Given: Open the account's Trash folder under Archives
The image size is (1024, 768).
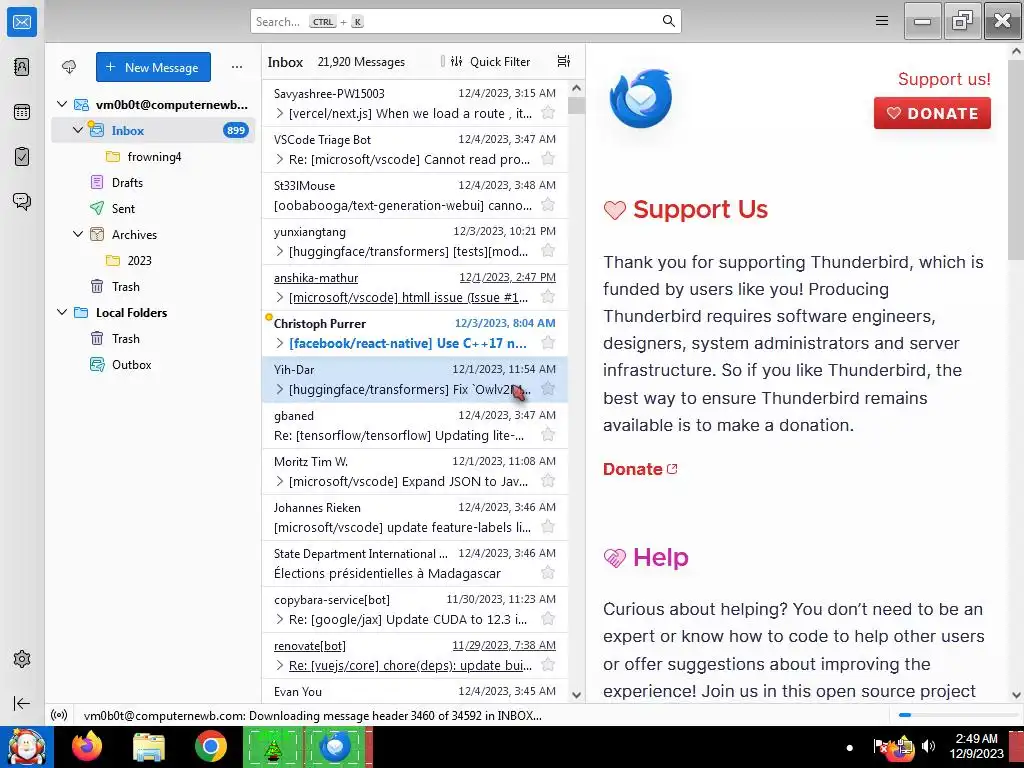Looking at the screenshot, I should 153,287.
